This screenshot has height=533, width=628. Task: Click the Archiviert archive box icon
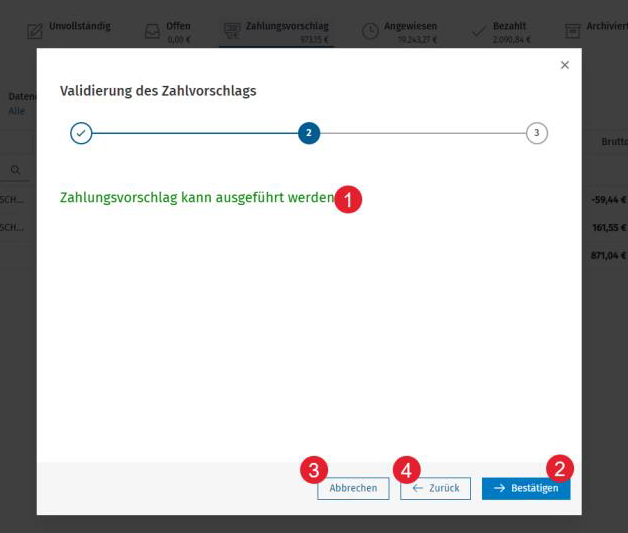[572, 31]
